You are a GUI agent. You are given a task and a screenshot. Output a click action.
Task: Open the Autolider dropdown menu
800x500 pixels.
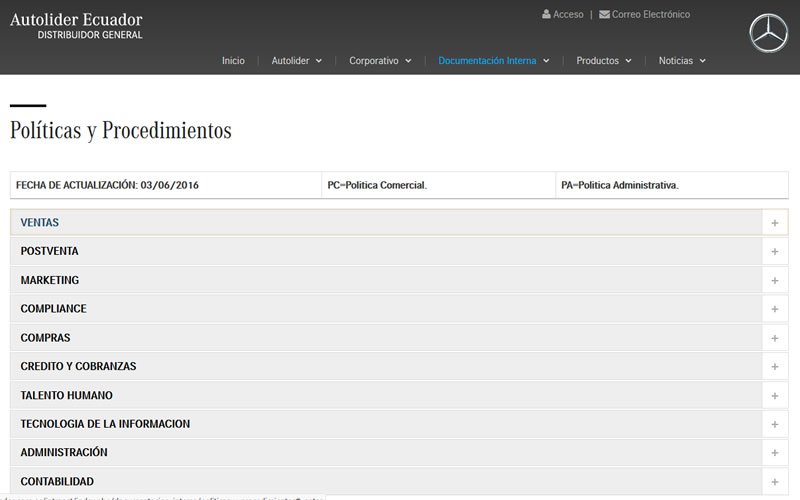click(296, 61)
